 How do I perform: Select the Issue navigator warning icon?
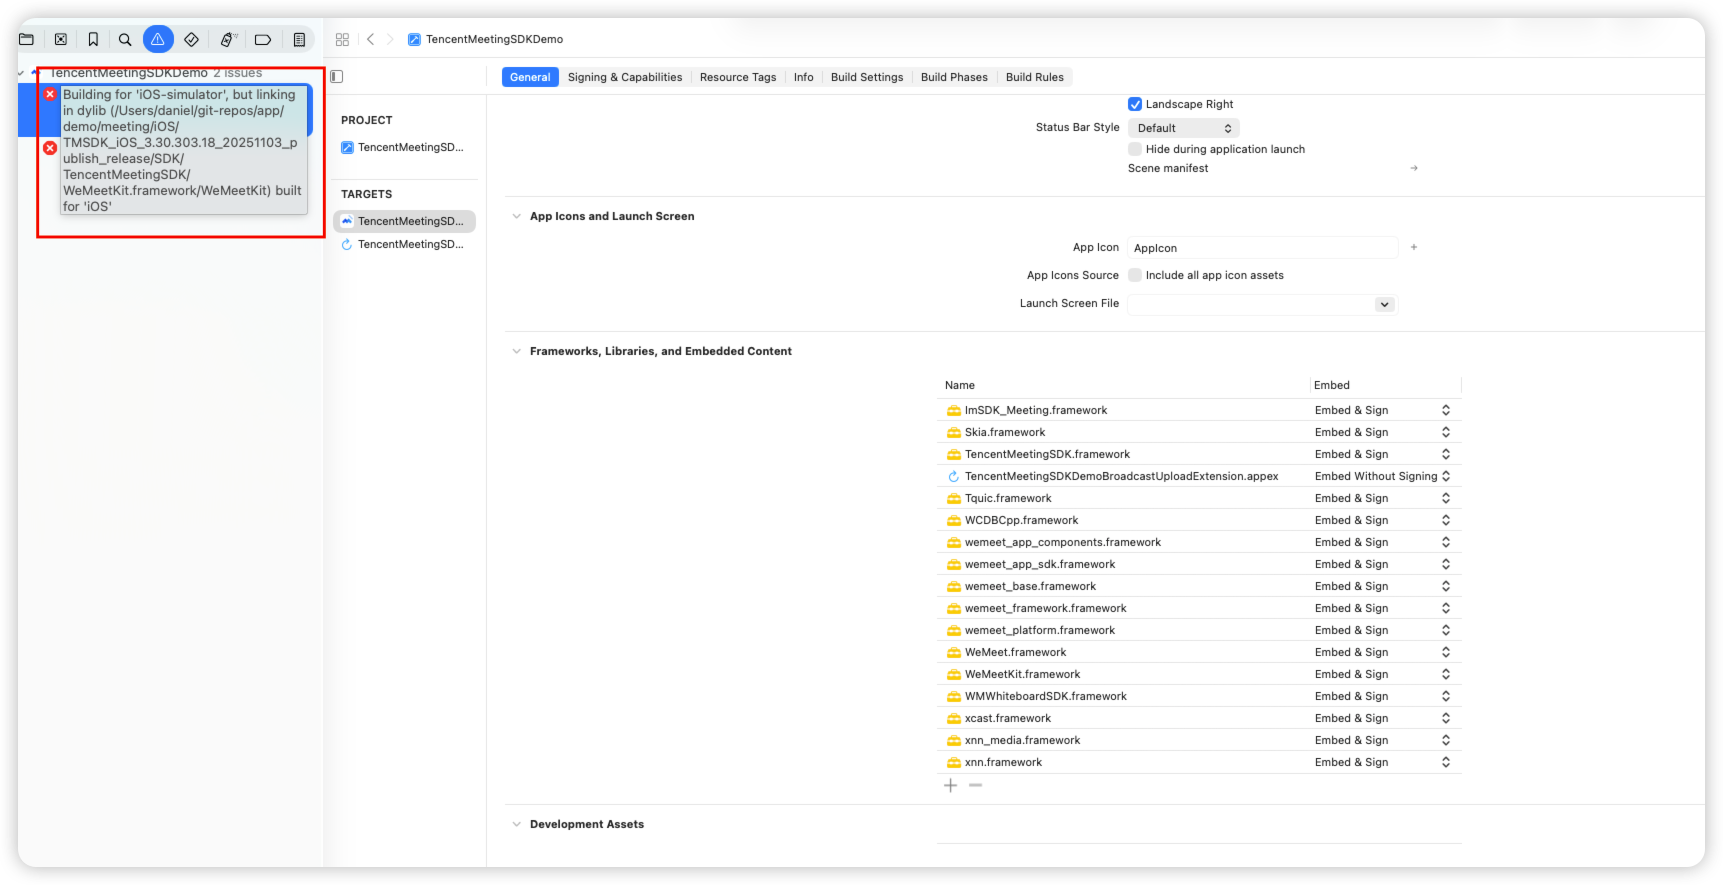[158, 39]
